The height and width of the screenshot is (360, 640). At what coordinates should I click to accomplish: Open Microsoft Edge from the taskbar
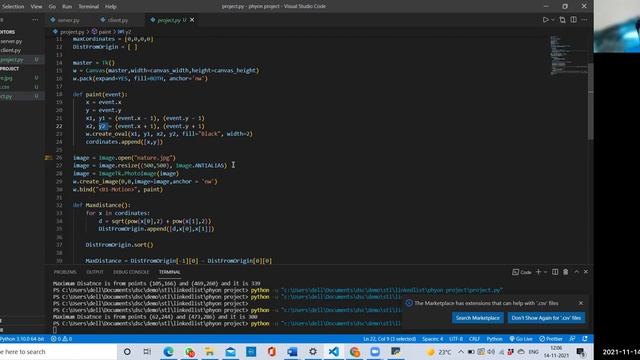coord(168,352)
